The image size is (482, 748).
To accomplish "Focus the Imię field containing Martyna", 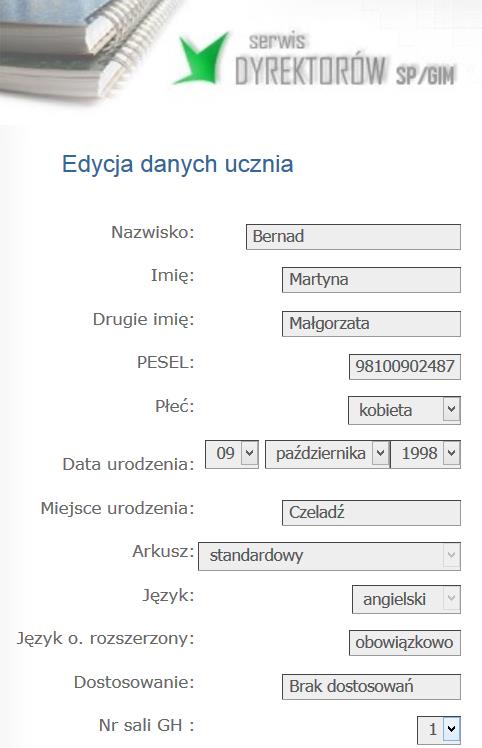I will pos(371,280).
